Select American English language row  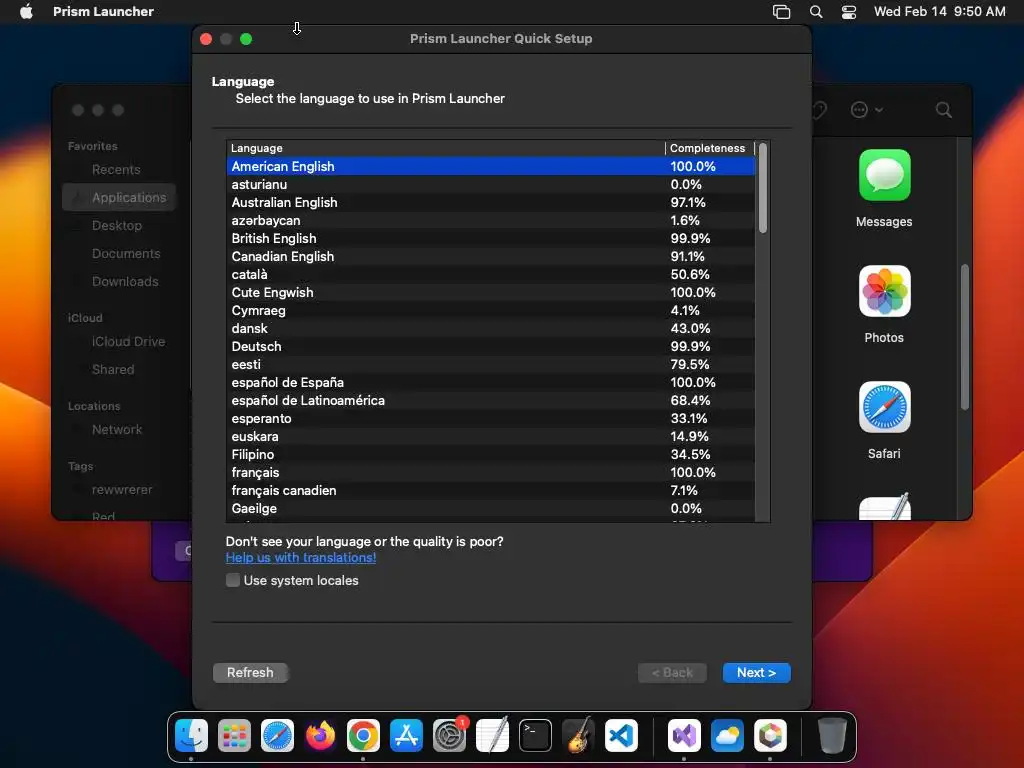pyautogui.click(x=491, y=167)
